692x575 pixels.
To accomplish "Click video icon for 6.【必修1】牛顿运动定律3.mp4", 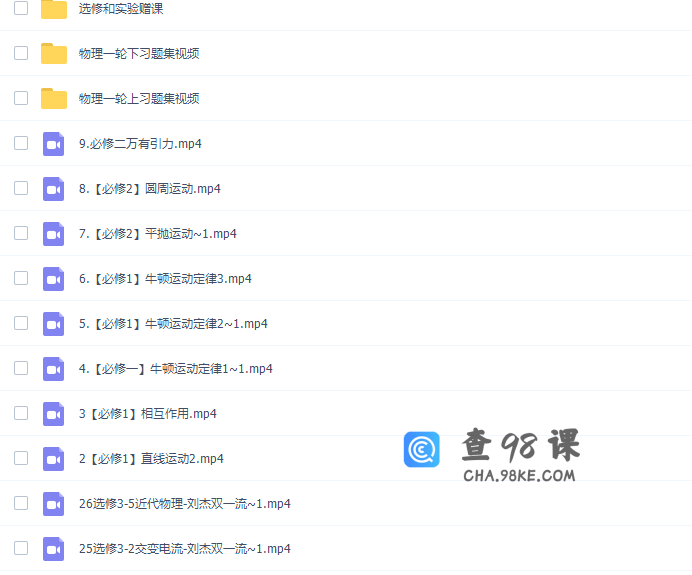I will (53, 279).
